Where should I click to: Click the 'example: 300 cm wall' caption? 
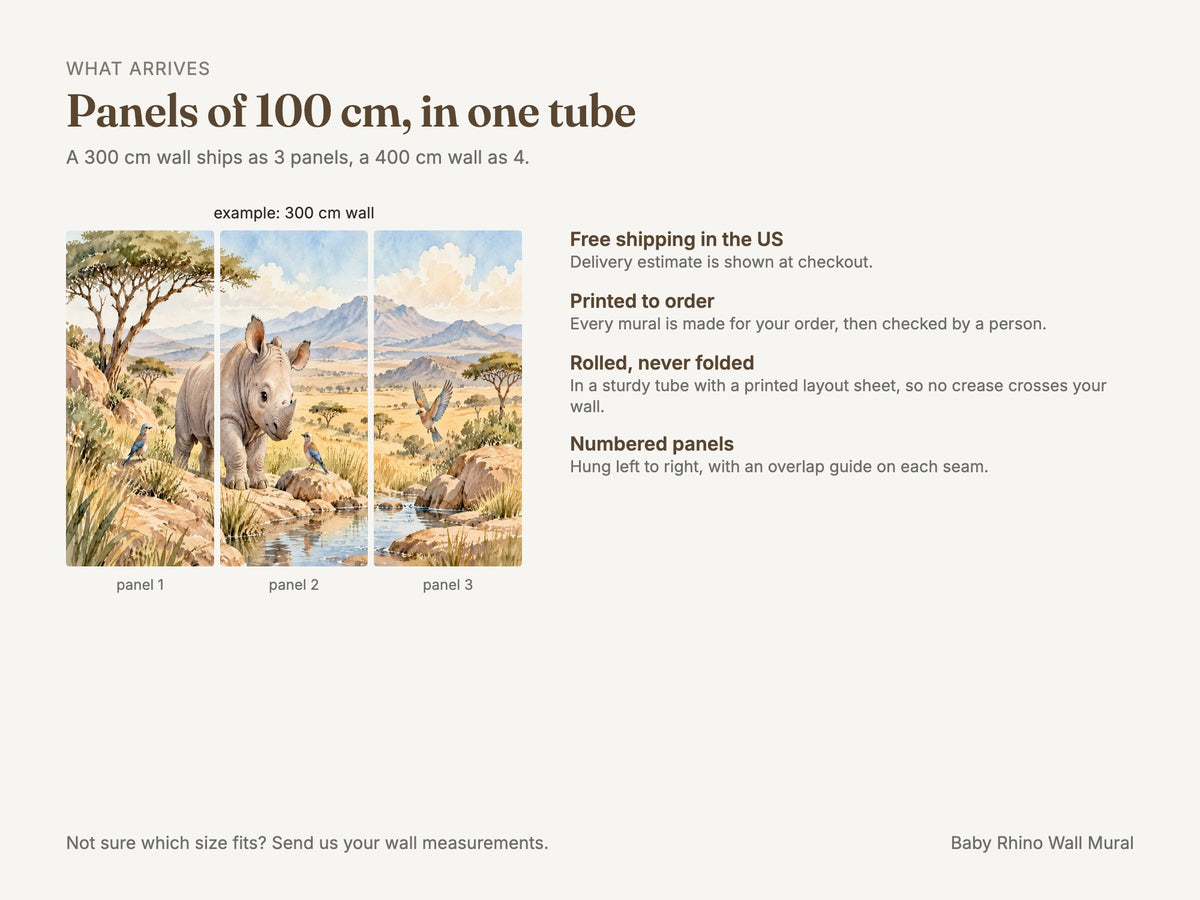coord(294,213)
